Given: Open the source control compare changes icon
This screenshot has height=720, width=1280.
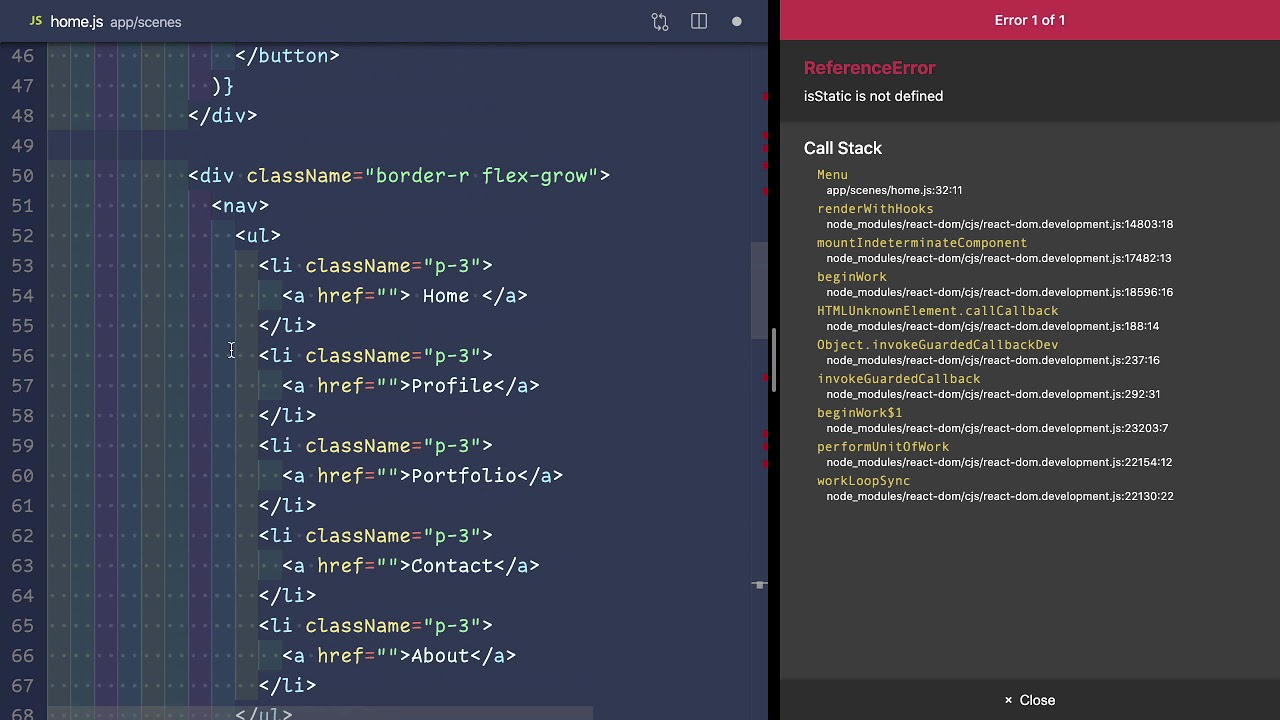Looking at the screenshot, I should pyautogui.click(x=660, y=22).
